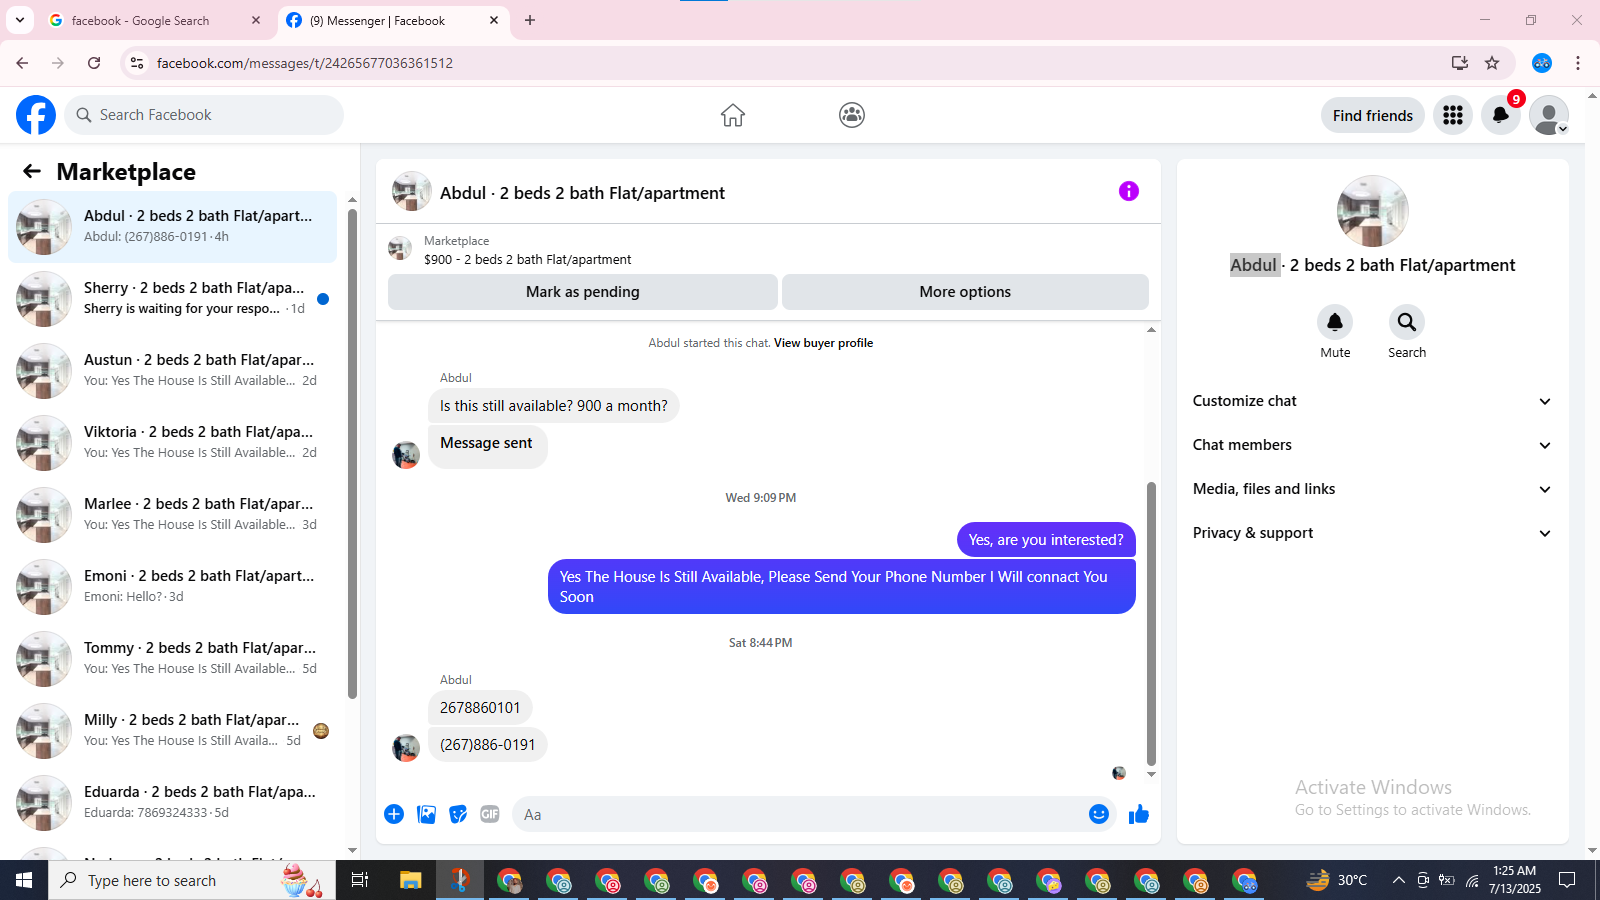The height and width of the screenshot is (900, 1600).
Task: Click More options button
Action: pyautogui.click(x=965, y=292)
